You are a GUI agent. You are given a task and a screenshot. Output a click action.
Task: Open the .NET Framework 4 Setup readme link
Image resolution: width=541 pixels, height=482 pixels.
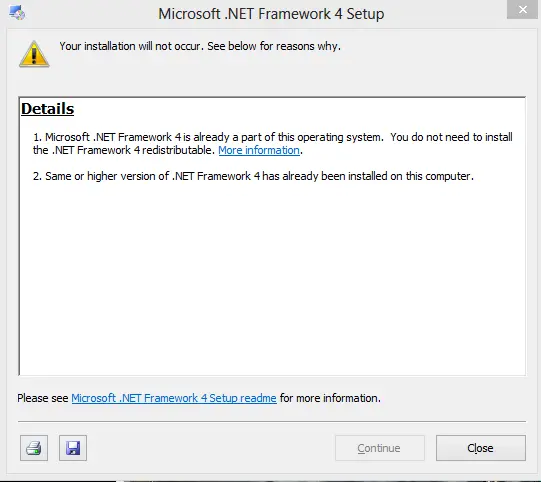174,398
